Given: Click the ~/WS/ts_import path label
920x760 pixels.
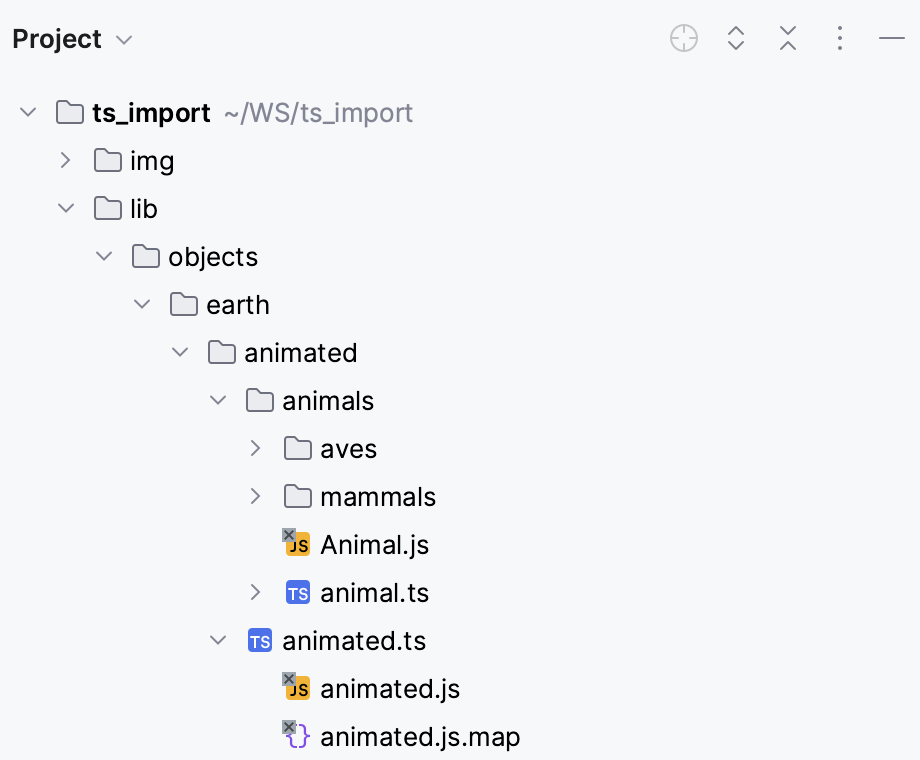Looking at the screenshot, I should 318,113.
